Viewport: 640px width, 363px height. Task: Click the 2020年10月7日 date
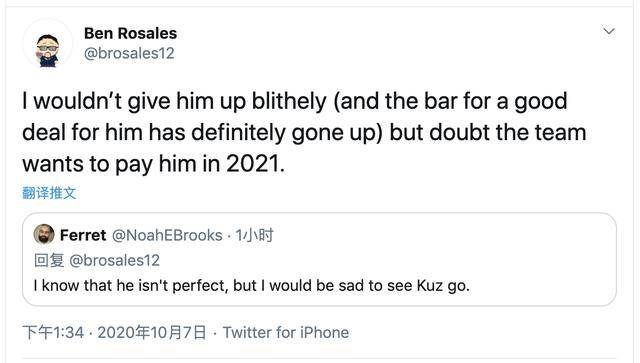[x=152, y=332]
